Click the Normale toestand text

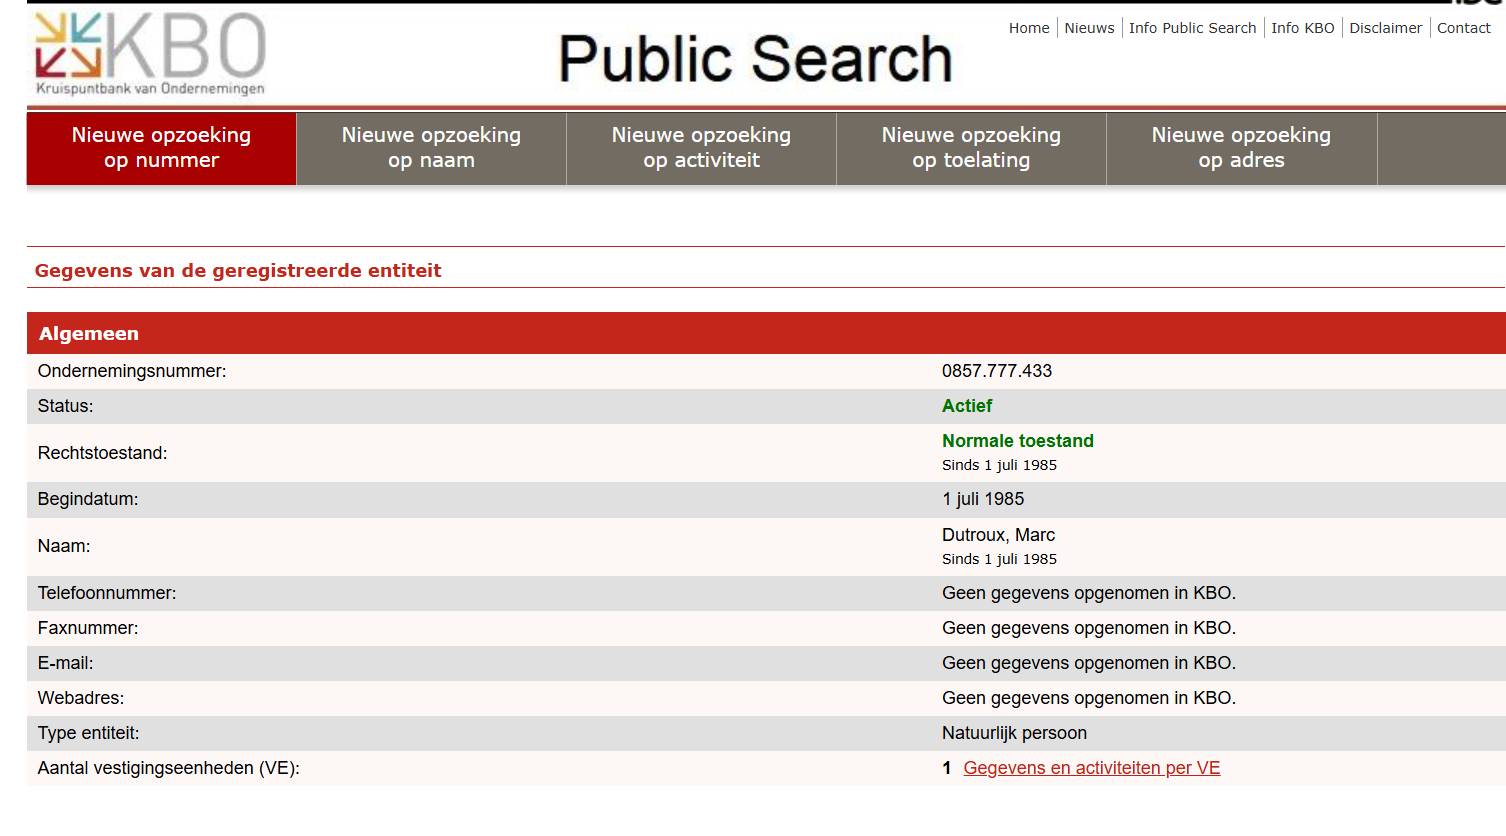(1018, 441)
